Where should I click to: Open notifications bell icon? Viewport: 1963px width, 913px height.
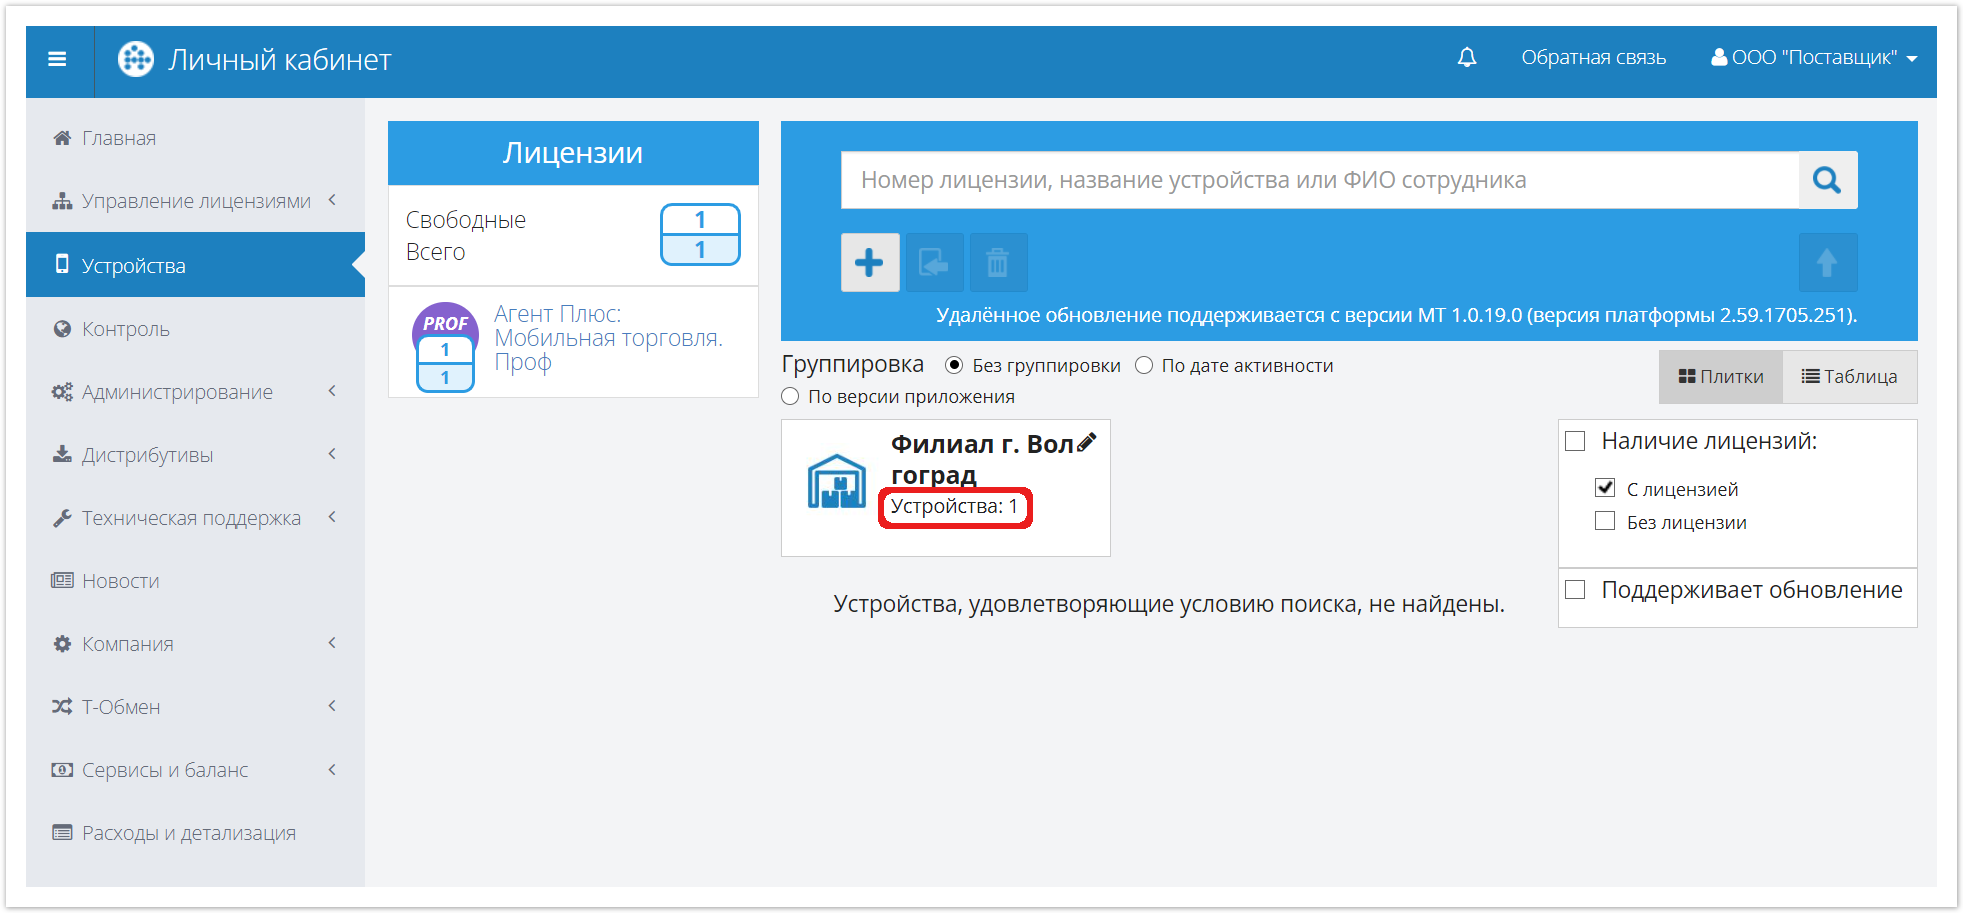tap(1466, 58)
